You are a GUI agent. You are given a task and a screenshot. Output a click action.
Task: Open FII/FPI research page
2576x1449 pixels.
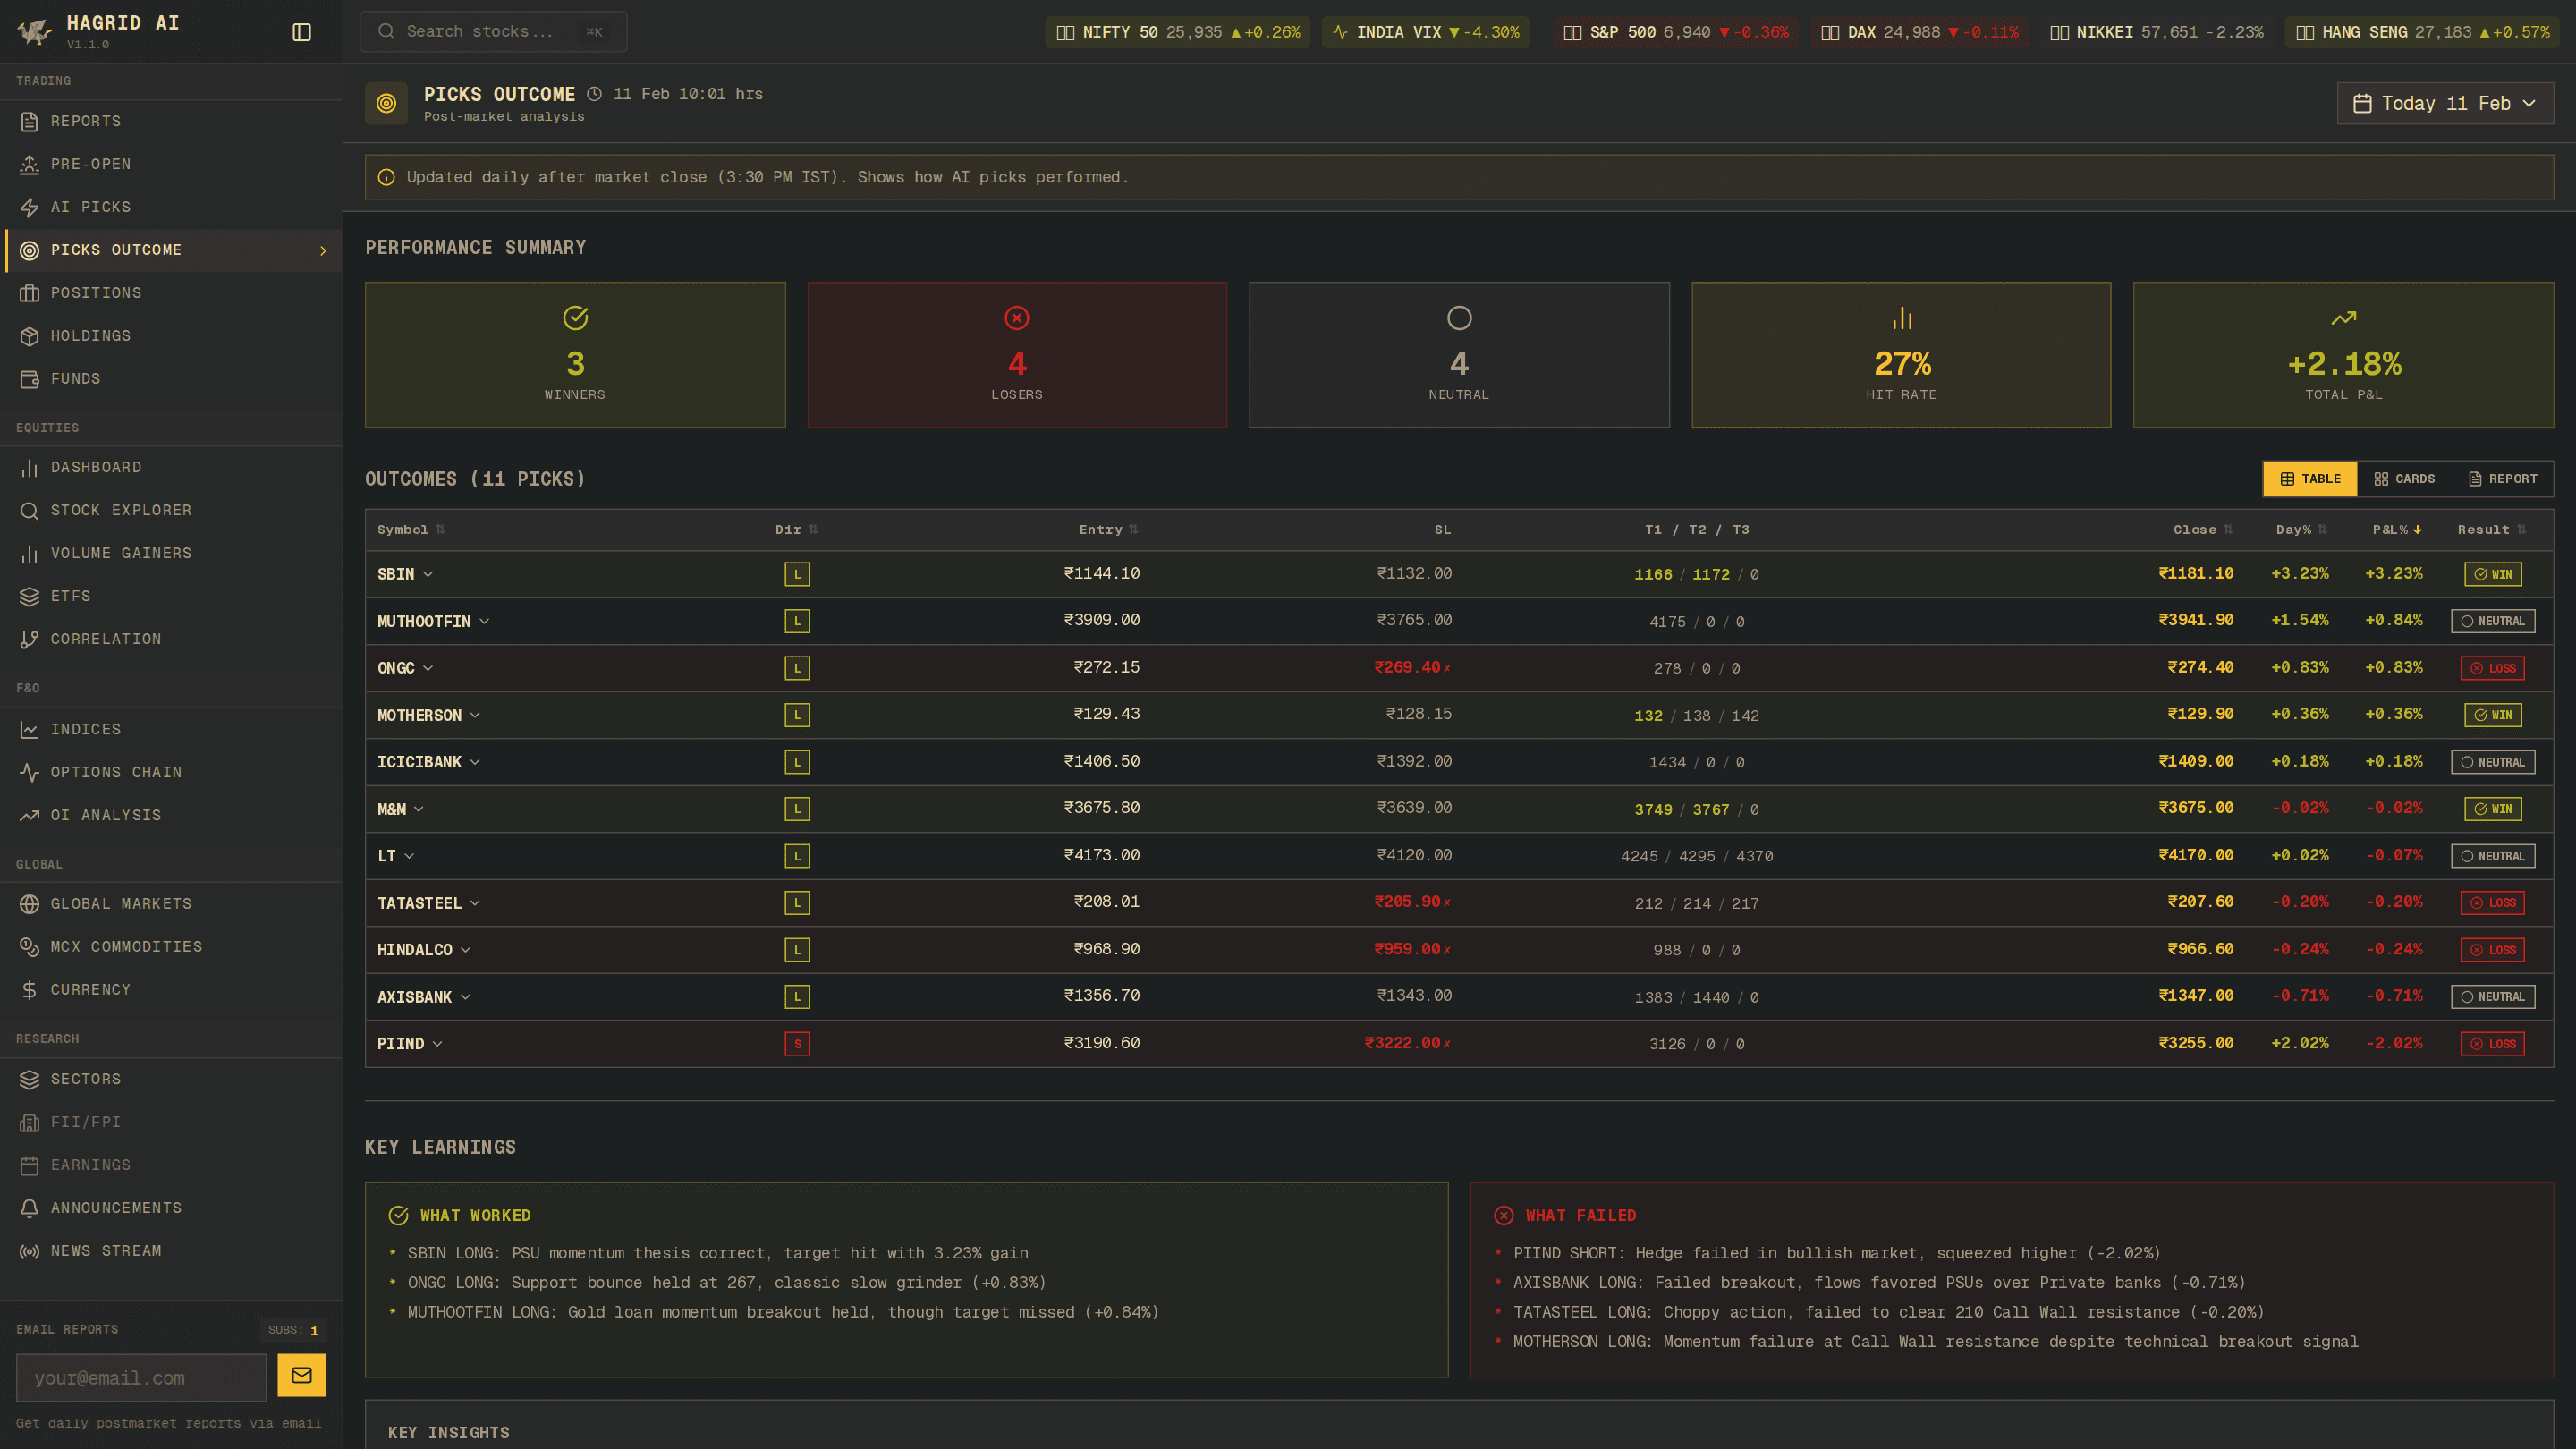pyautogui.click(x=86, y=1122)
